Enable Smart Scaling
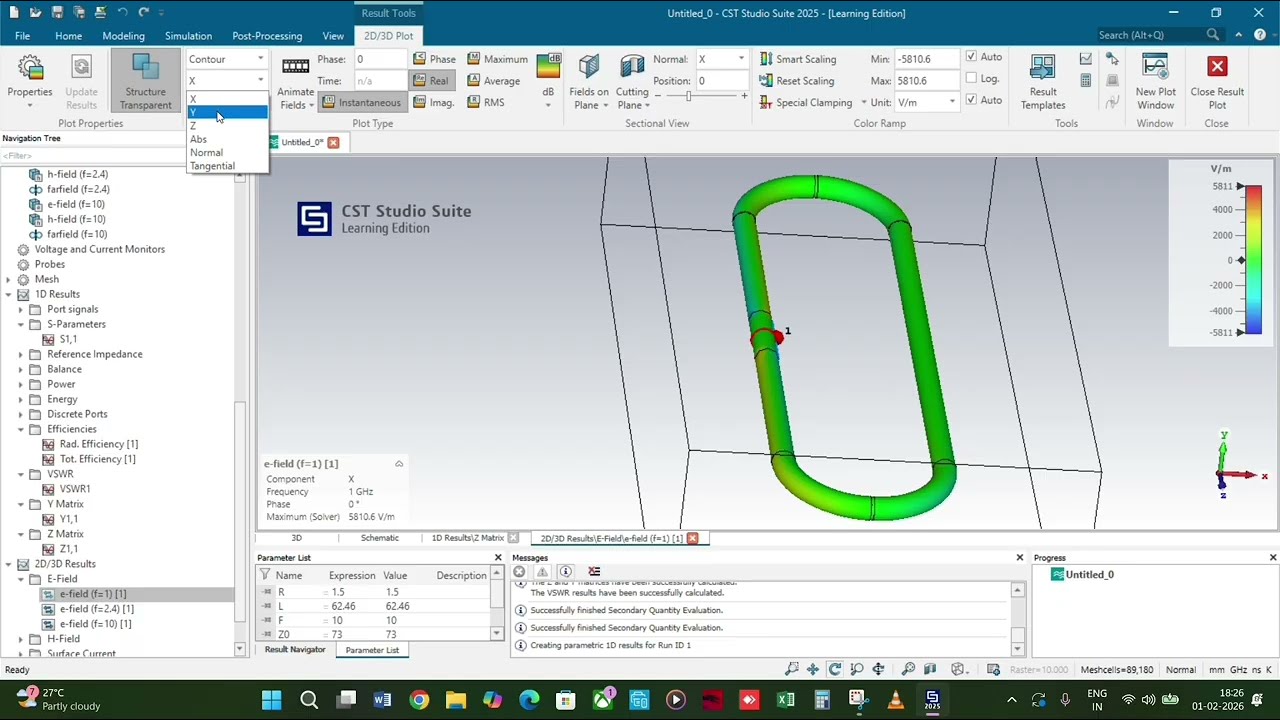 798,59
